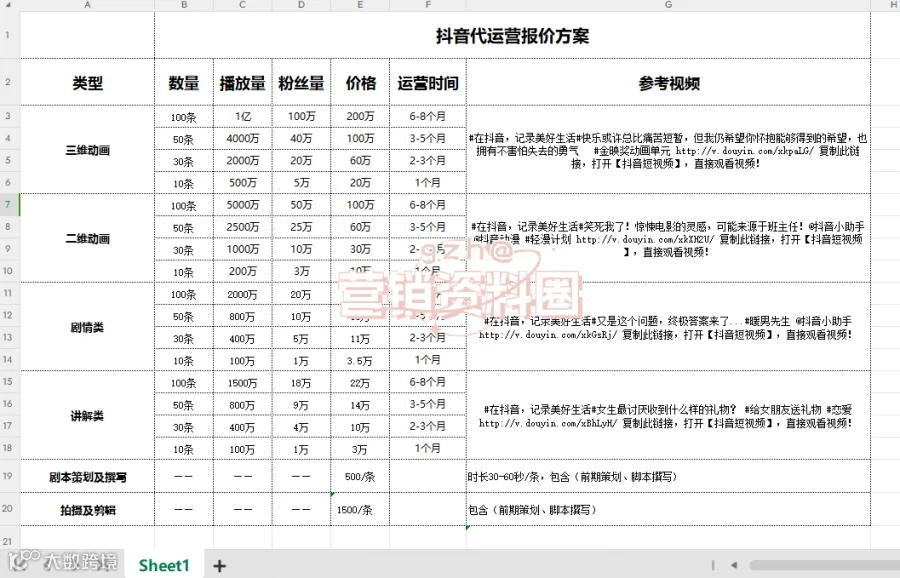Click the 运营时间 header cell
900x578 pixels.
coord(428,82)
